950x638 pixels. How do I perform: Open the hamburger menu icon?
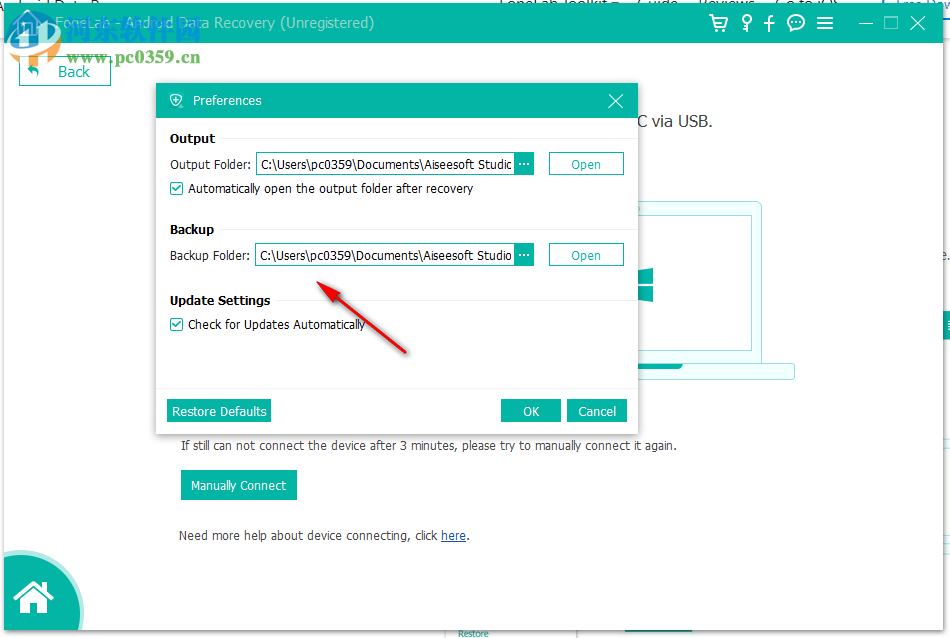click(825, 22)
